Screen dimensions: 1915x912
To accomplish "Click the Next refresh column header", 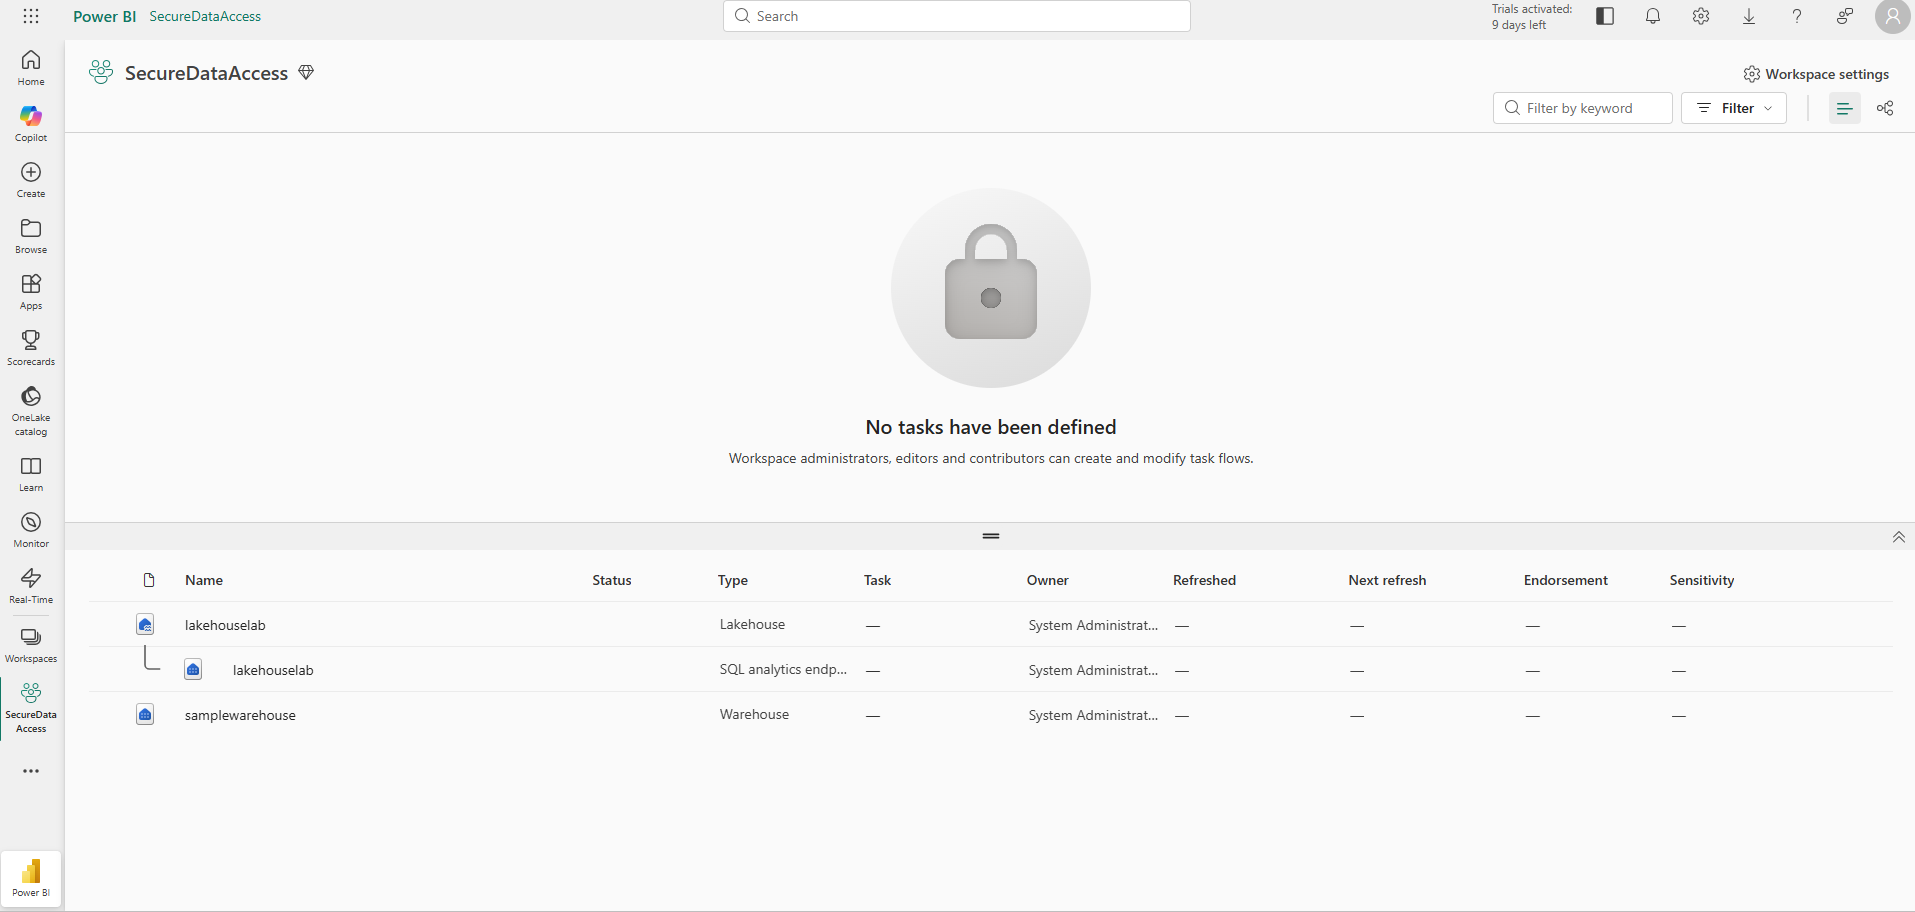I will [x=1387, y=580].
